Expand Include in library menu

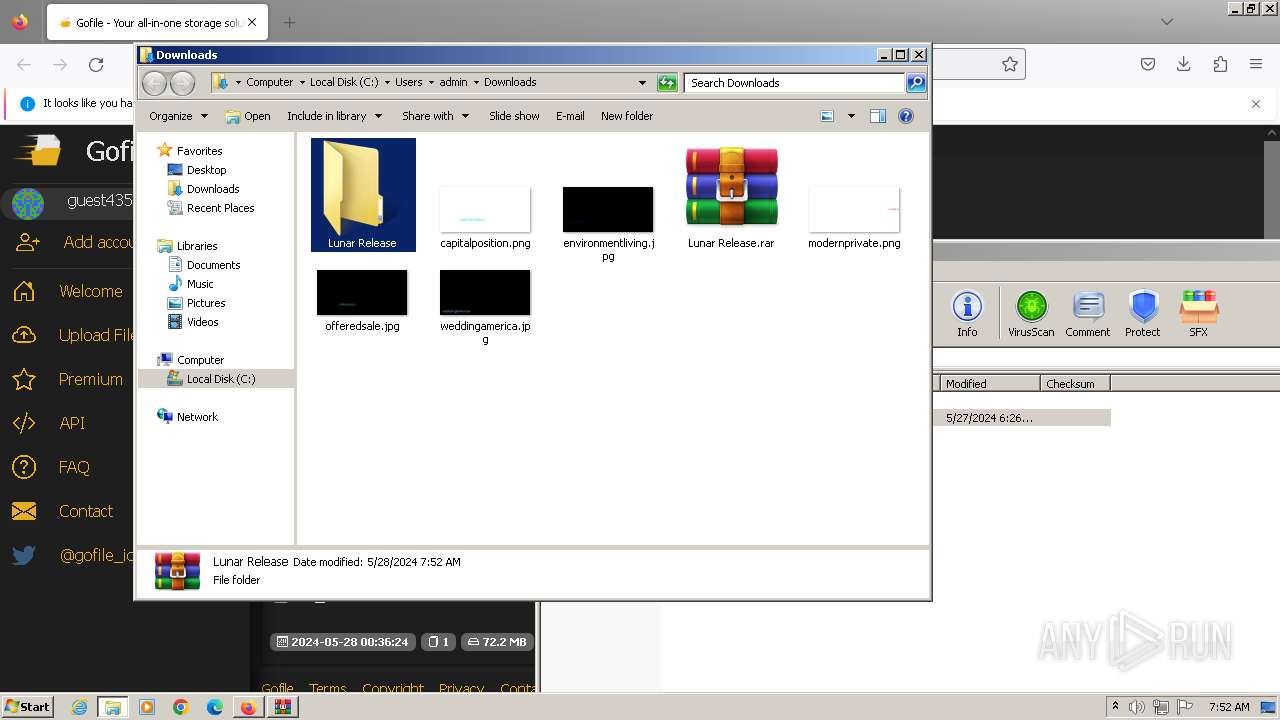[x=334, y=116]
